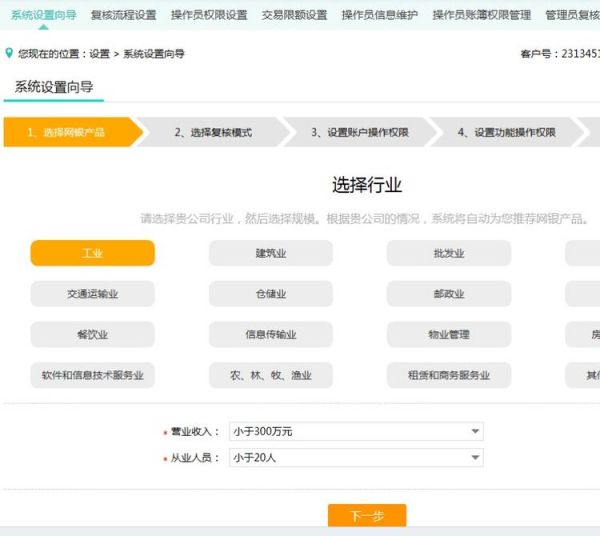This screenshot has height=536, width=600.
Task: Open the 营业收入 dropdown list
Action: [x=355, y=431]
